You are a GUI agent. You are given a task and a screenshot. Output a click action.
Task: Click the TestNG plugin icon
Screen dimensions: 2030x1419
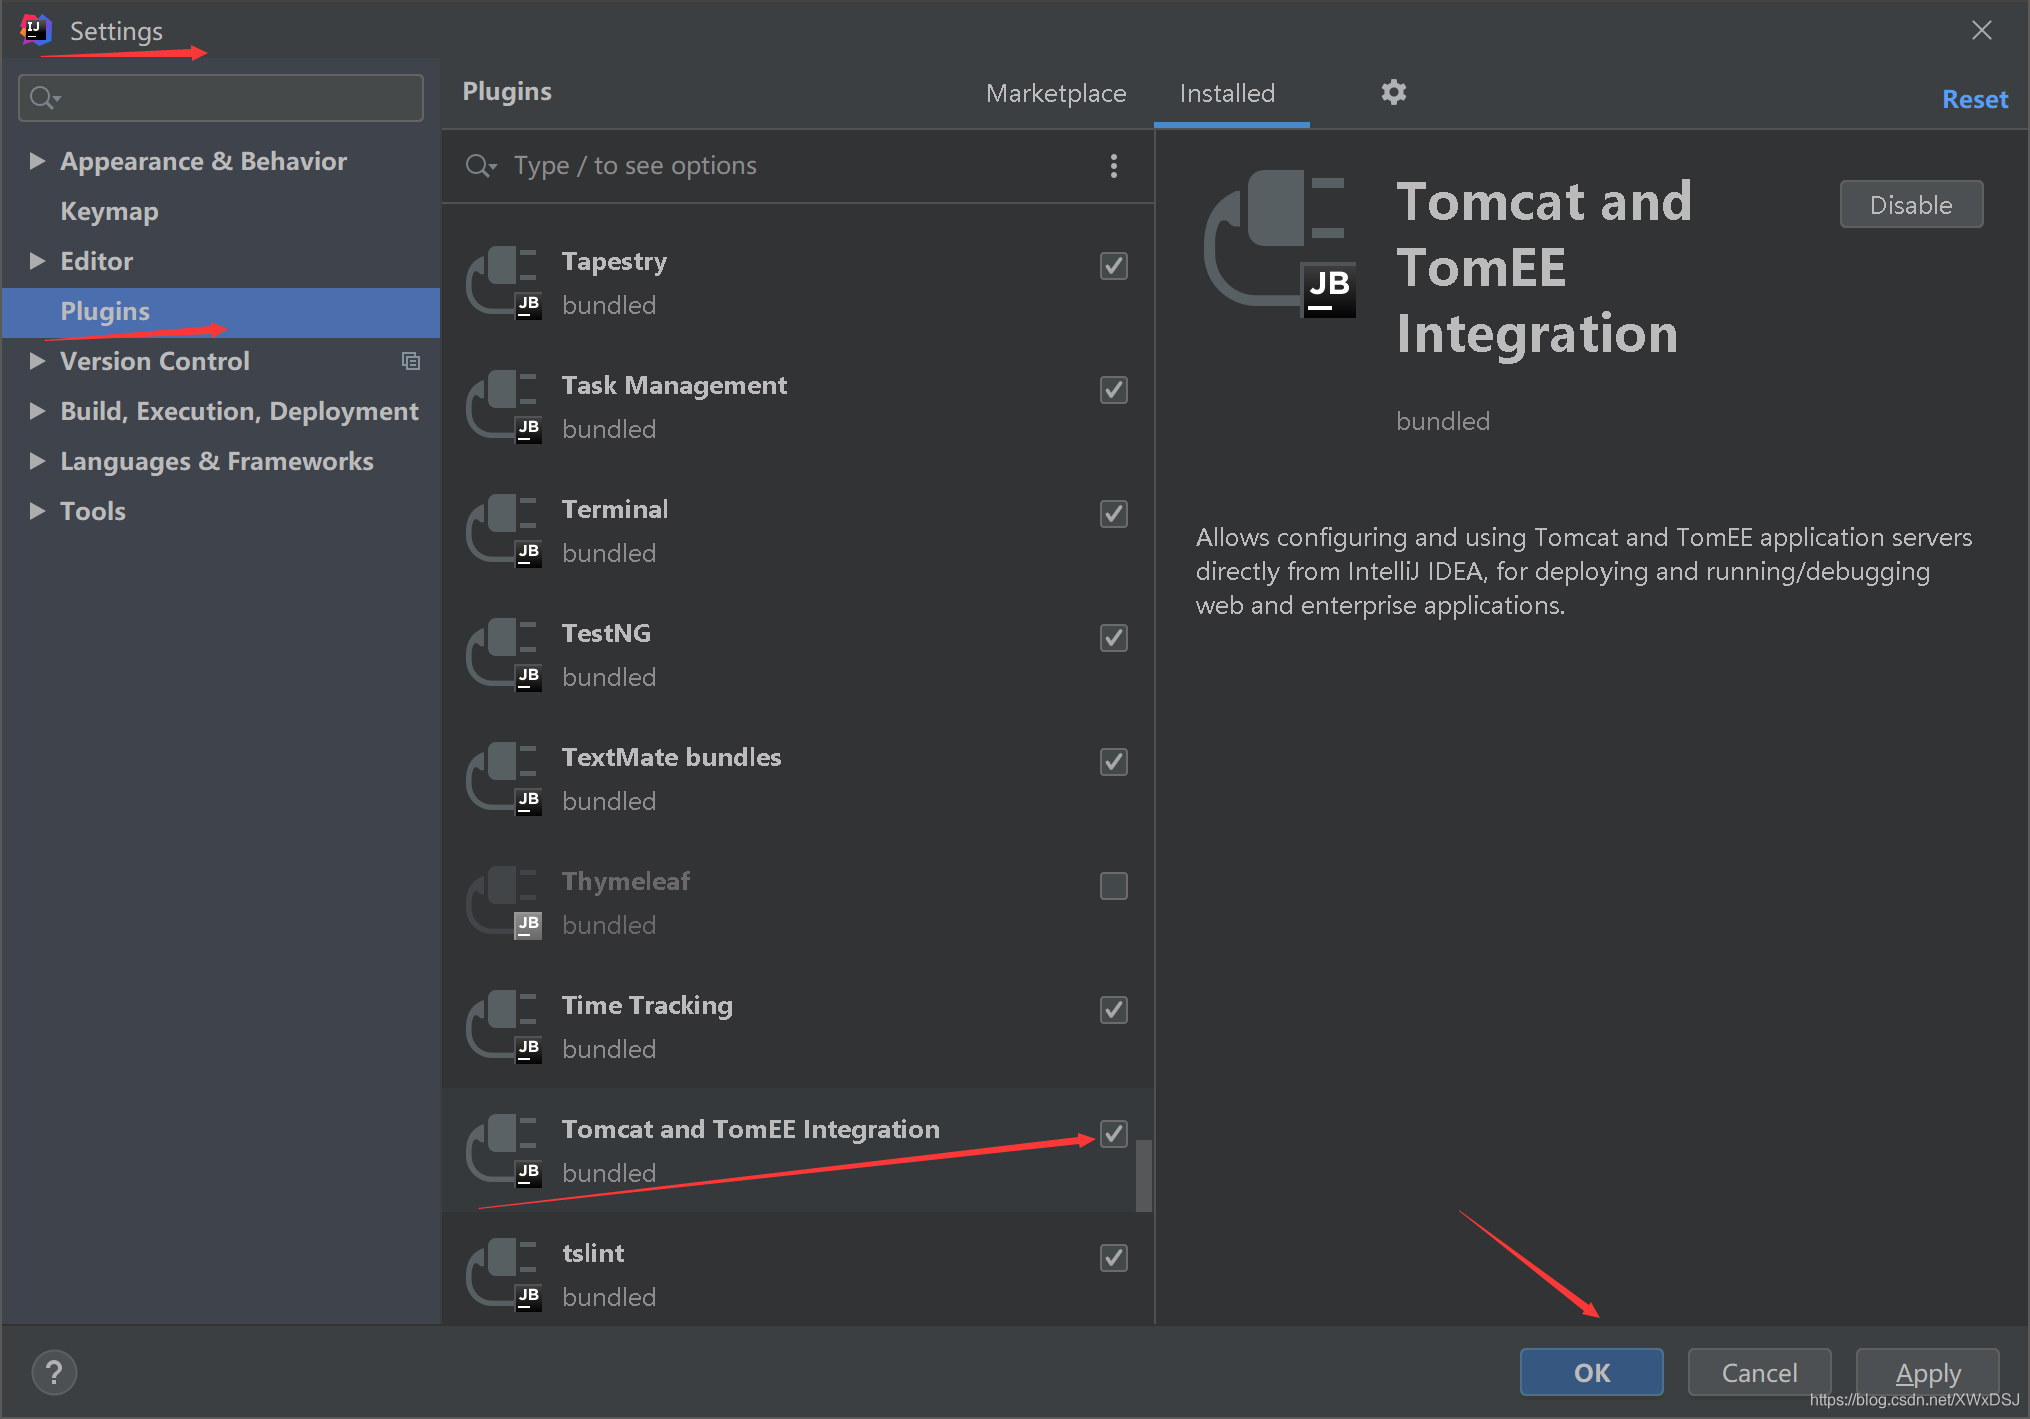[x=504, y=654]
